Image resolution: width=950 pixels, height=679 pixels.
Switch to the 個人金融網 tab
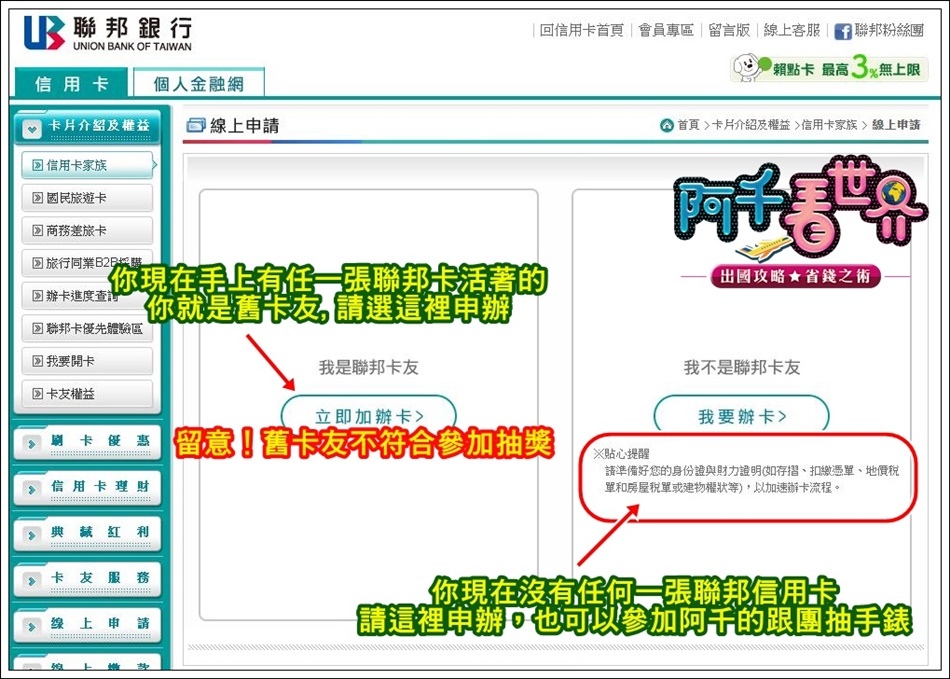pos(199,83)
